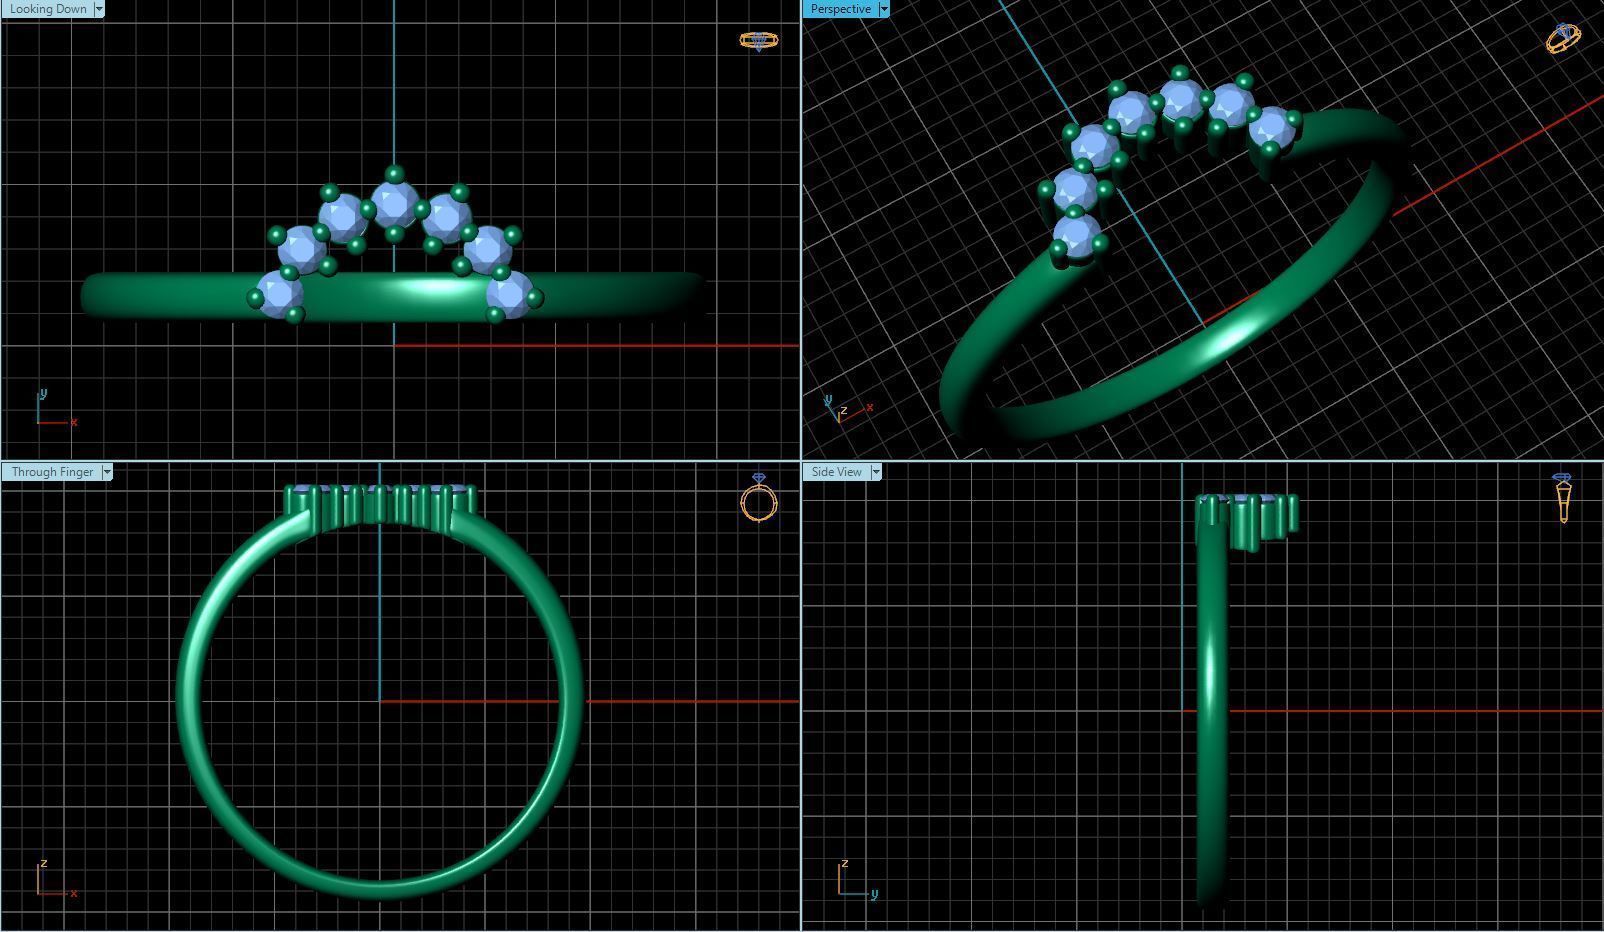Click the Through Finger viewport label
The height and width of the screenshot is (932, 1604).
[x=52, y=472]
